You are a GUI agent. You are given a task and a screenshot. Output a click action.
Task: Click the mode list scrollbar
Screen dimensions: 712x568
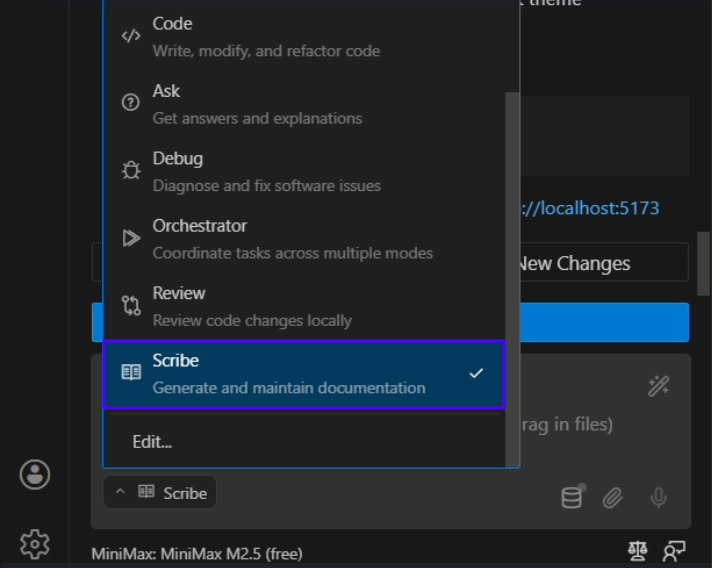pyautogui.click(x=512, y=280)
